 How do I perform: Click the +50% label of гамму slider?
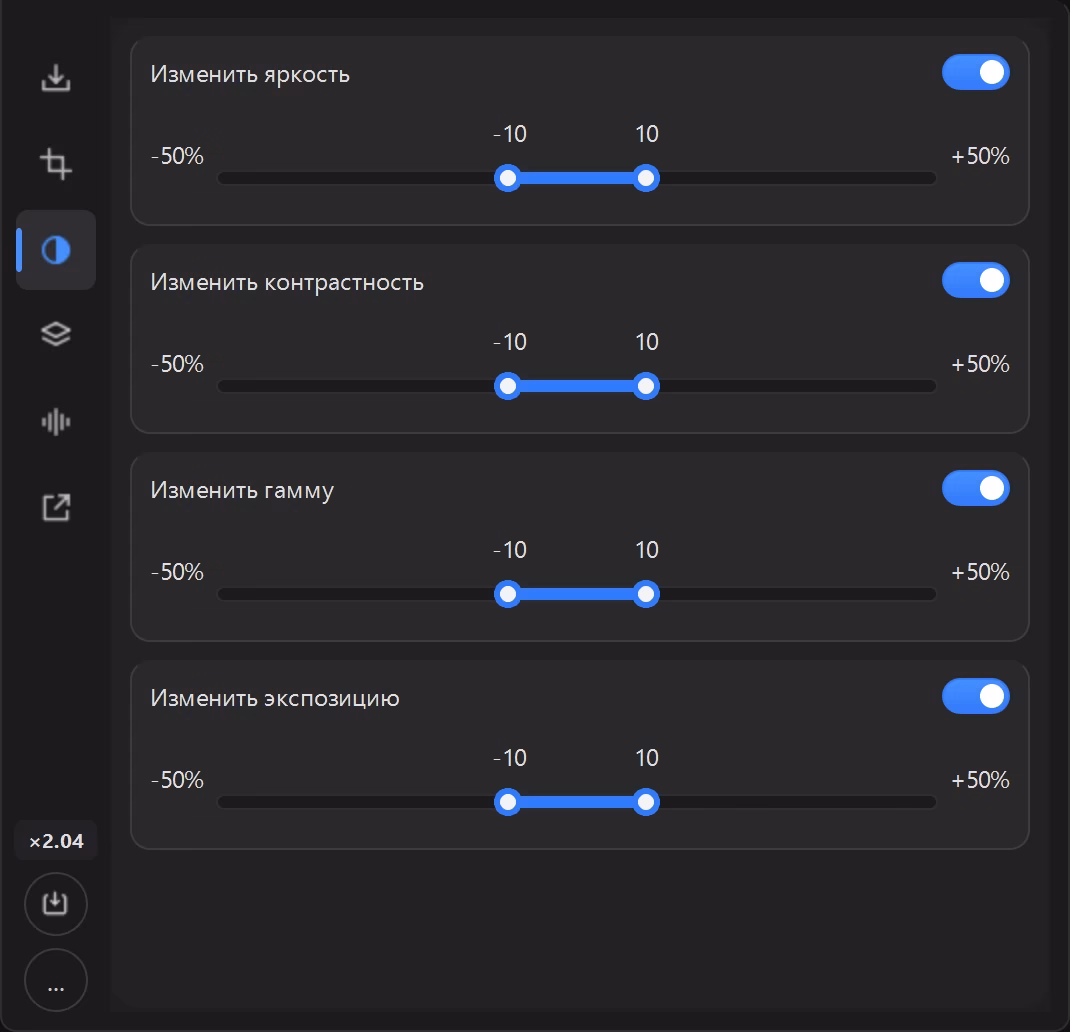pos(980,572)
